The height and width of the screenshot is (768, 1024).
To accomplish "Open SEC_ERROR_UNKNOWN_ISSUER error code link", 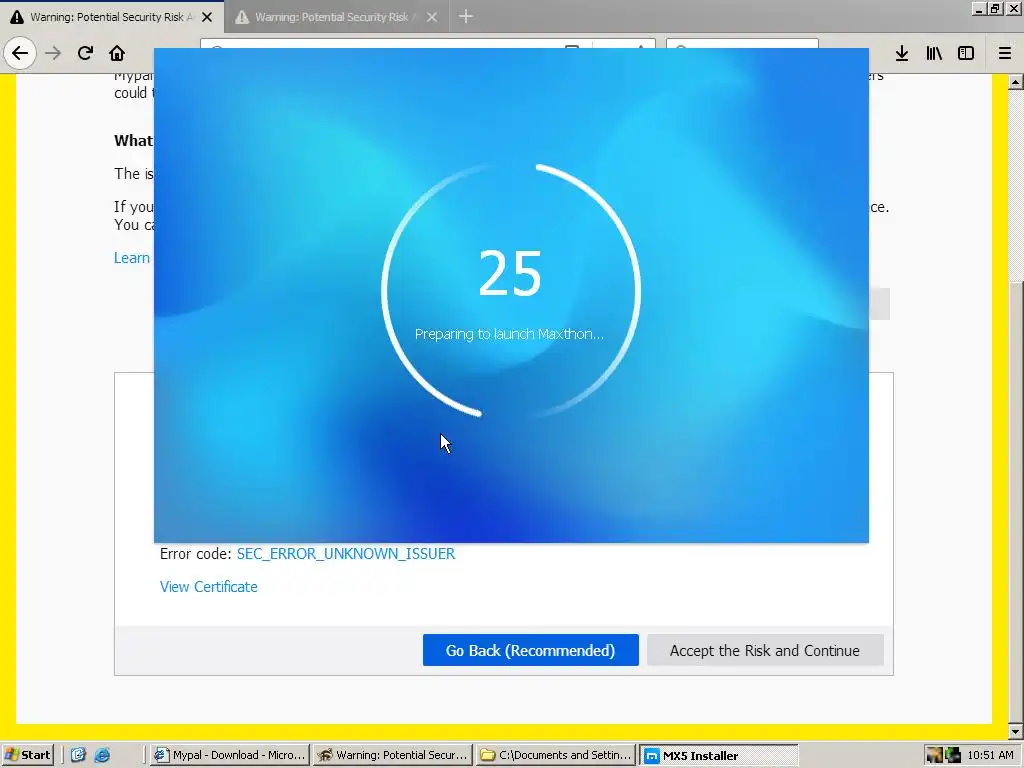I will click(x=345, y=554).
